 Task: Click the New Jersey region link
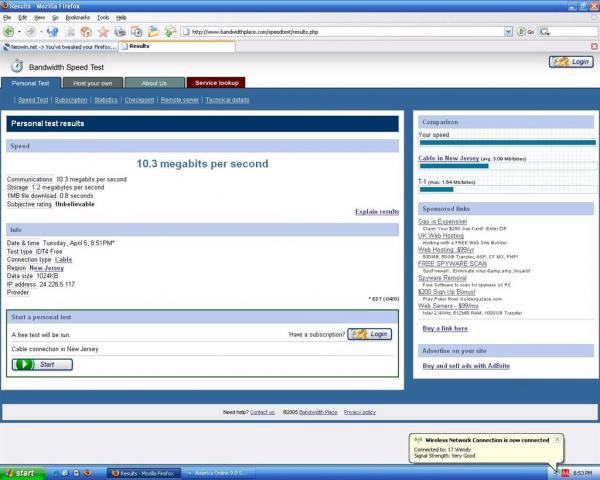(47, 268)
